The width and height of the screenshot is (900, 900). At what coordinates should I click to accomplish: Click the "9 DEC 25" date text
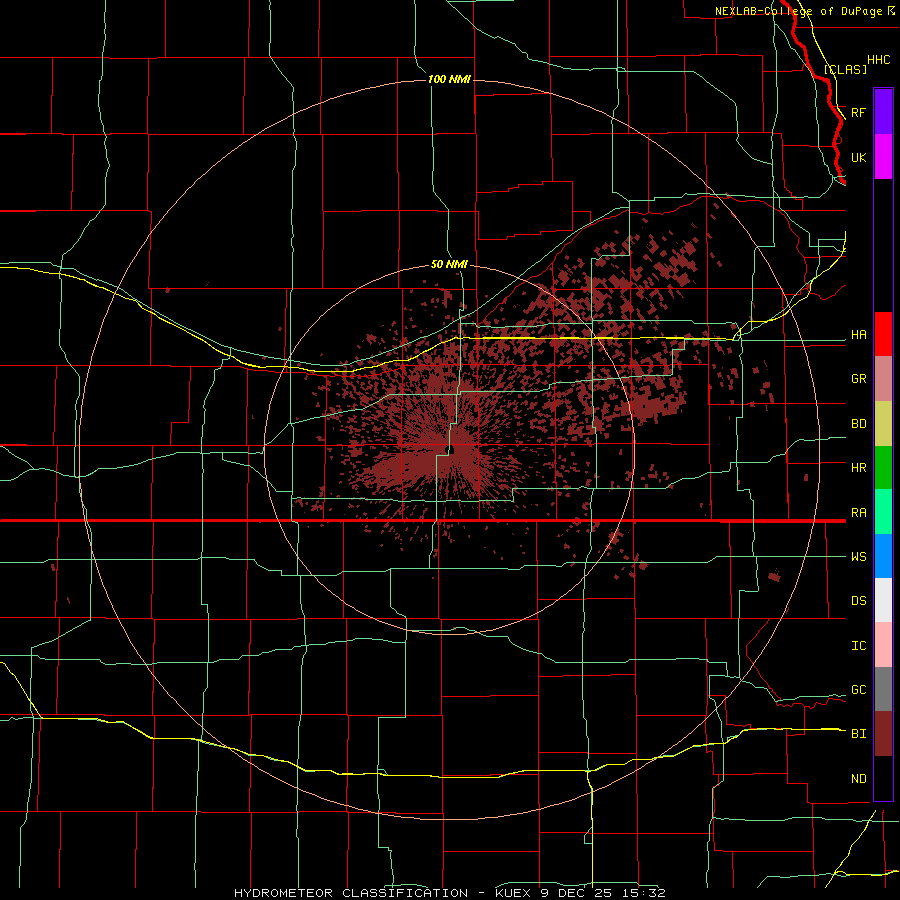[x=575, y=893]
